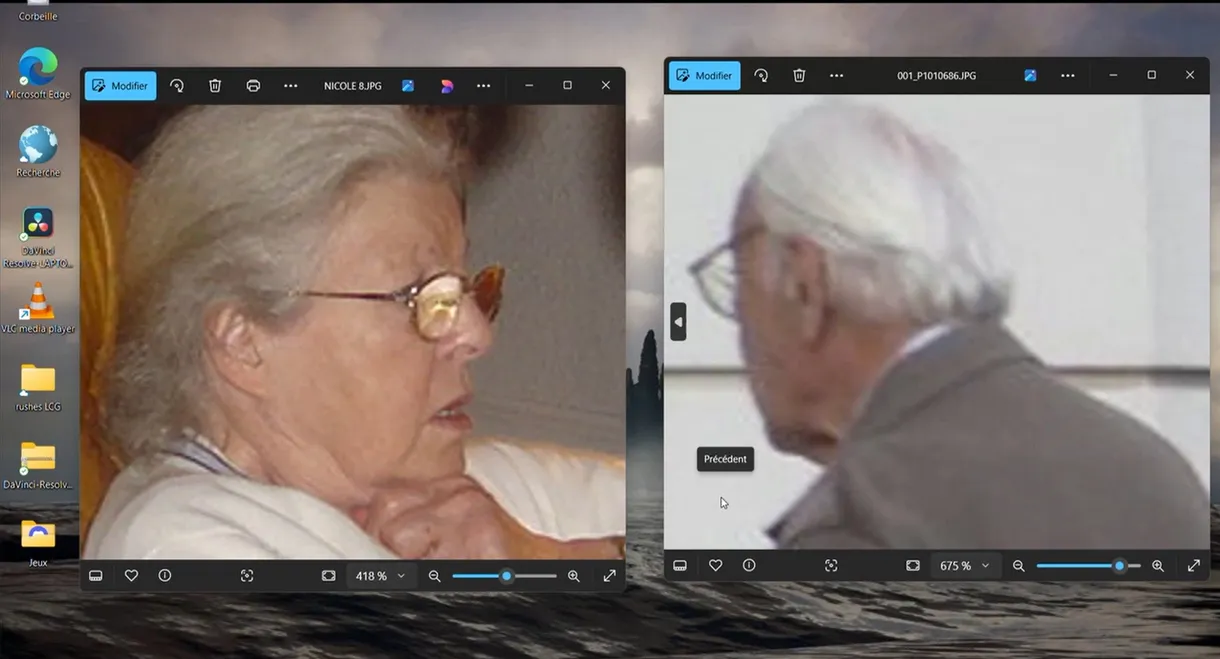This screenshot has width=1220, height=659.
Task: Click zoom out magnifier in 001_P1010686.JPG window
Action: coord(1018,566)
